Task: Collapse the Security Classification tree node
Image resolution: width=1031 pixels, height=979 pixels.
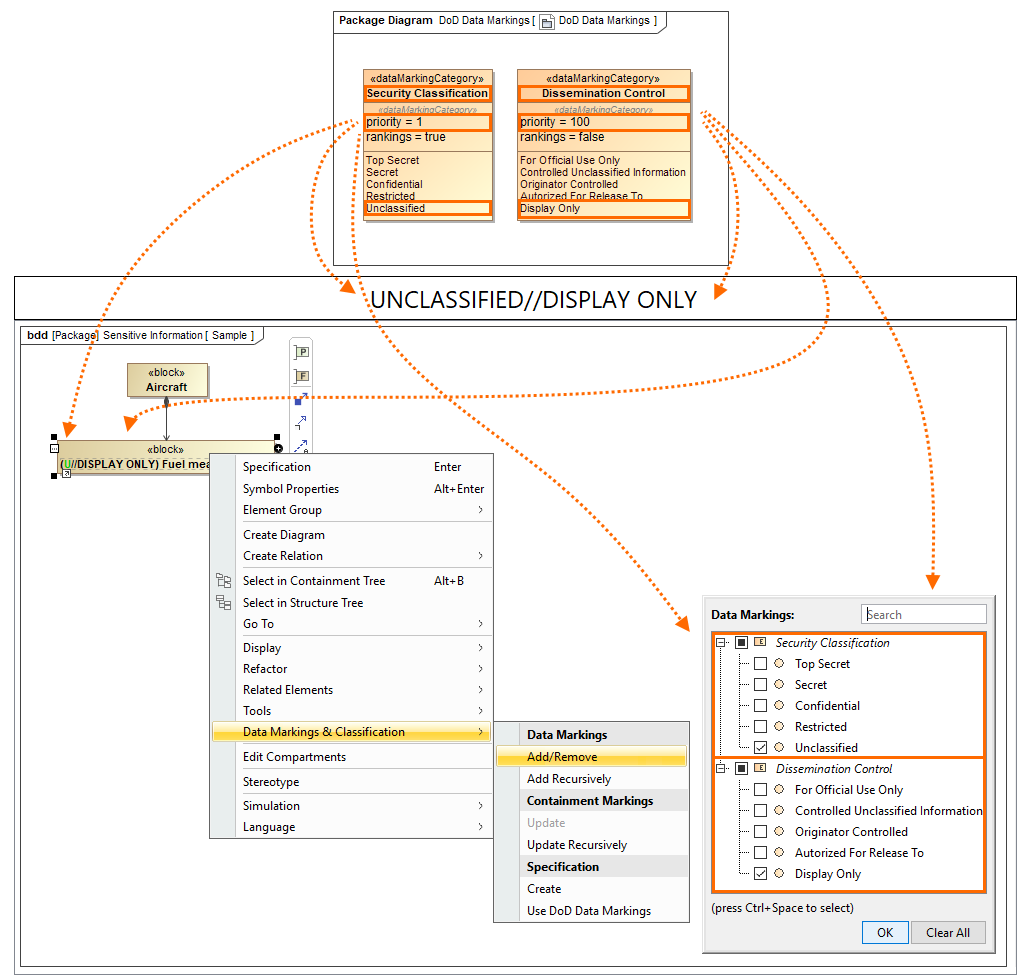Action: 721,642
